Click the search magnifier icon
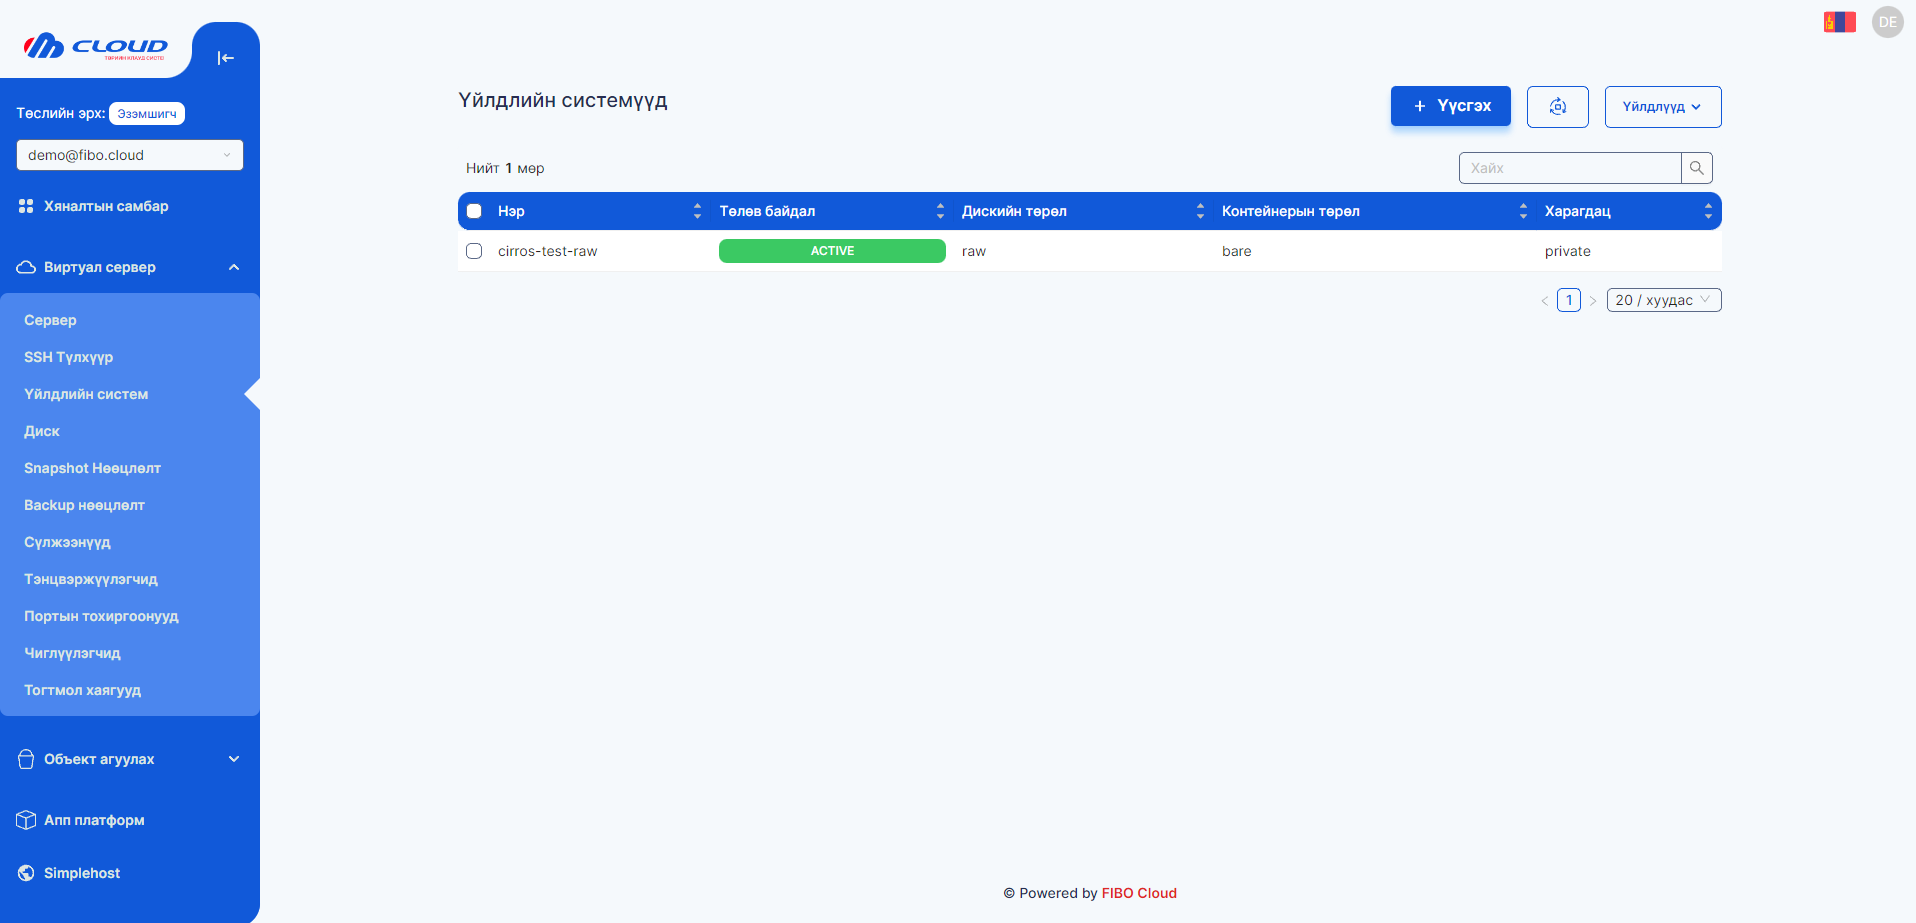Viewport: 1916px width, 923px height. (x=1696, y=168)
